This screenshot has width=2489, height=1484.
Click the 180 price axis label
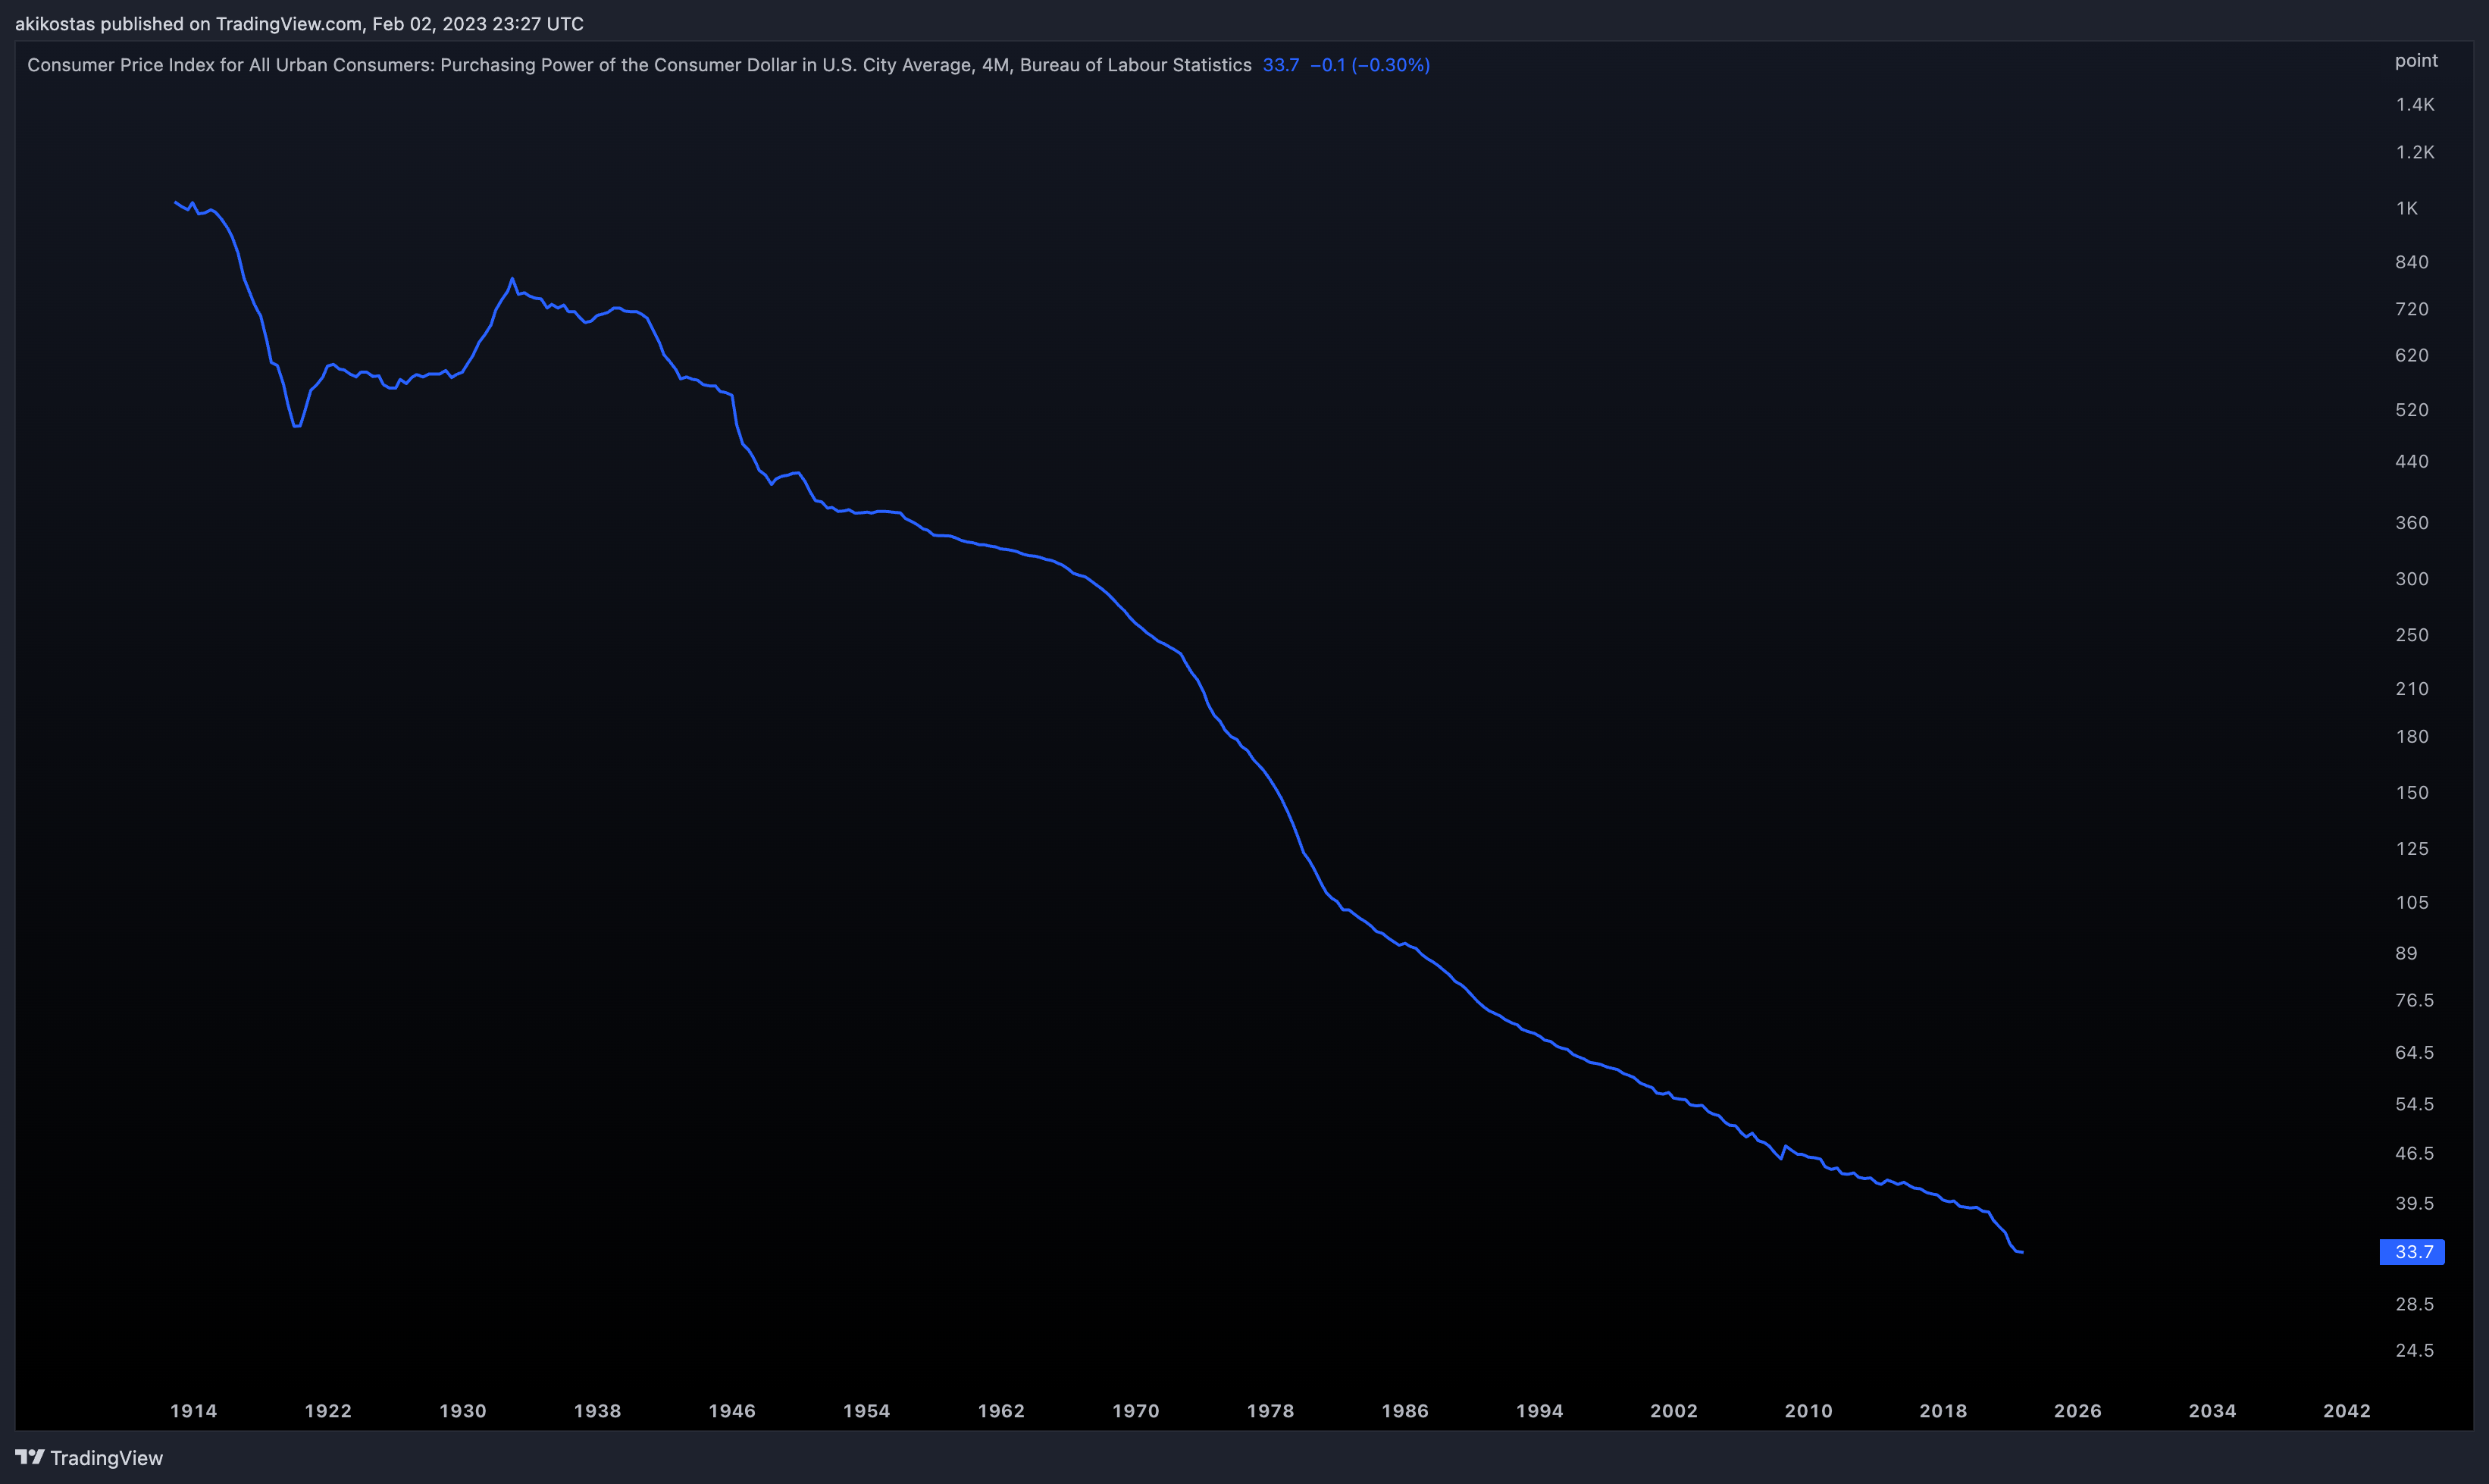(x=2412, y=737)
